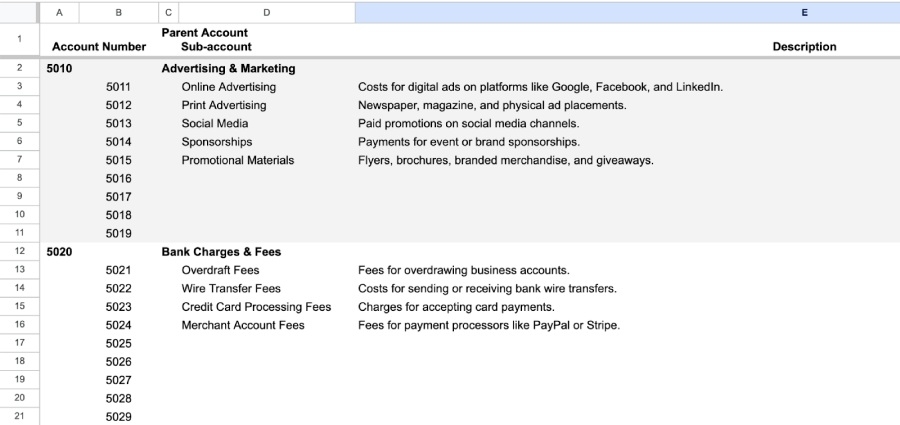Select column B header

point(119,12)
